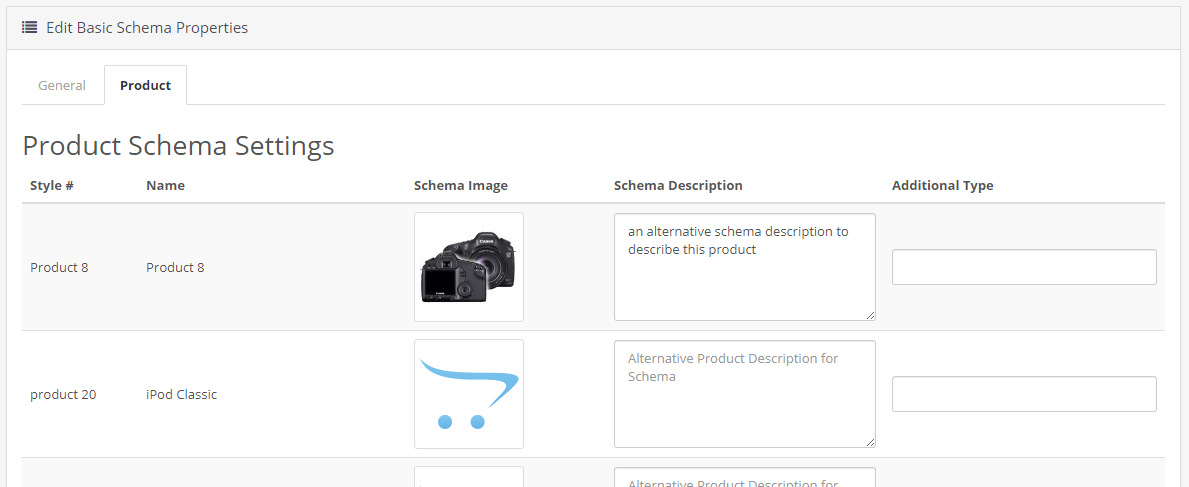Screen dimensions: 1189x487
Task: Open the cart placeholder image for iPod Classic
Action: [469, 394]
